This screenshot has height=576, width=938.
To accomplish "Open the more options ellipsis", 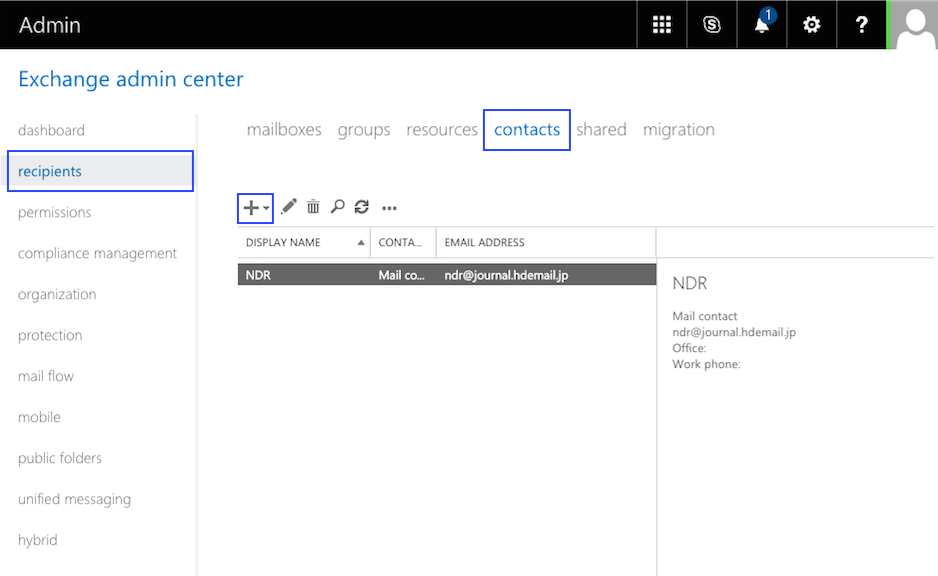I will pyautogui.click(x=389, y=208).
